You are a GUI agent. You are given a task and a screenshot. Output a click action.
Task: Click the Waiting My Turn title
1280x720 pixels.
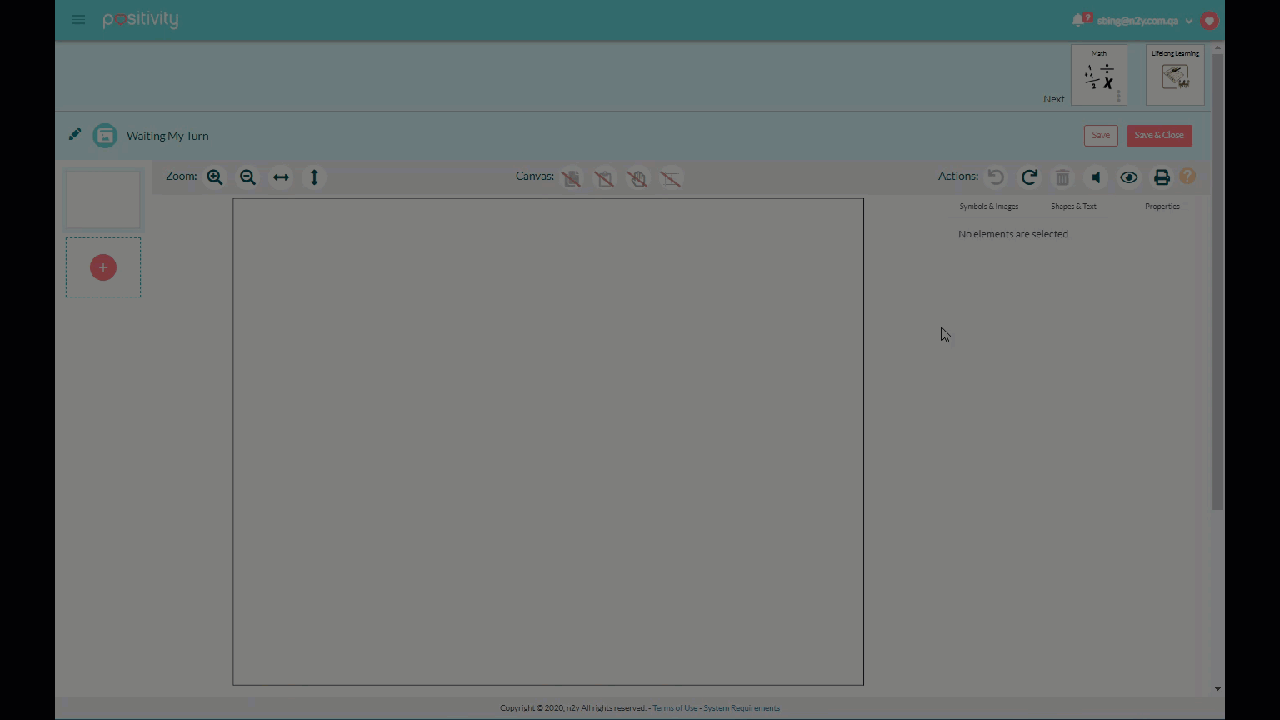point(167,136)
